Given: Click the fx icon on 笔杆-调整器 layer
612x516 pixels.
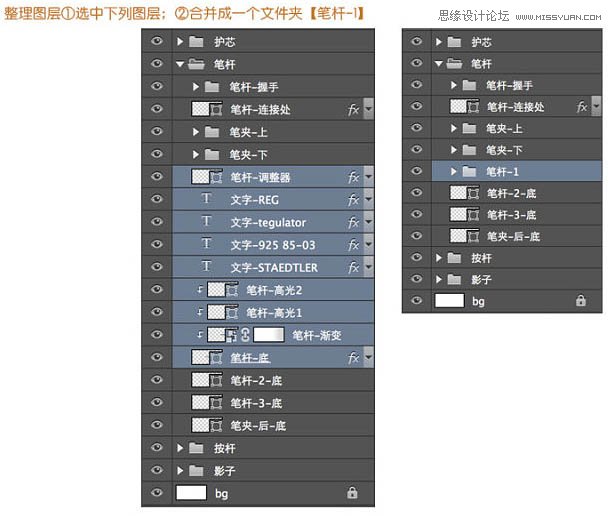Looking at the screenshot, I should [353, 178].
